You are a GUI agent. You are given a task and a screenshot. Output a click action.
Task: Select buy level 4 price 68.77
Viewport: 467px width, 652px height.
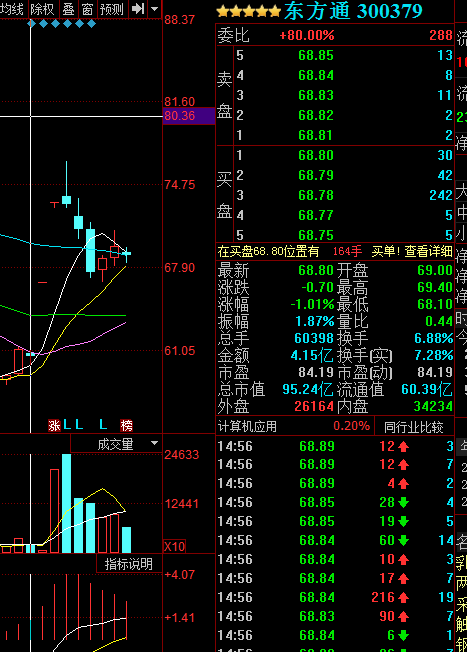pyautogui.click(x=316, y=215)
